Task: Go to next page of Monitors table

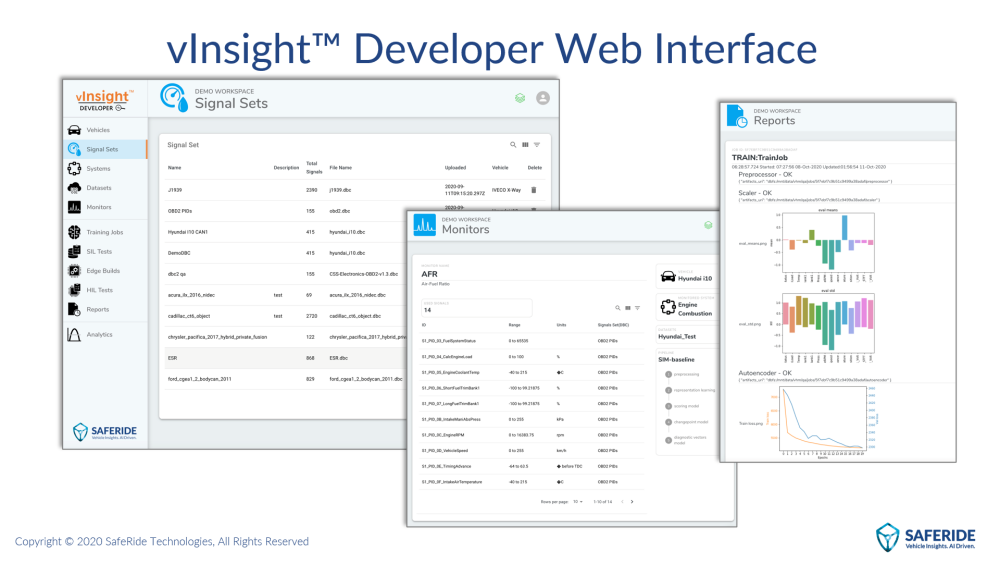Action: 632,502
